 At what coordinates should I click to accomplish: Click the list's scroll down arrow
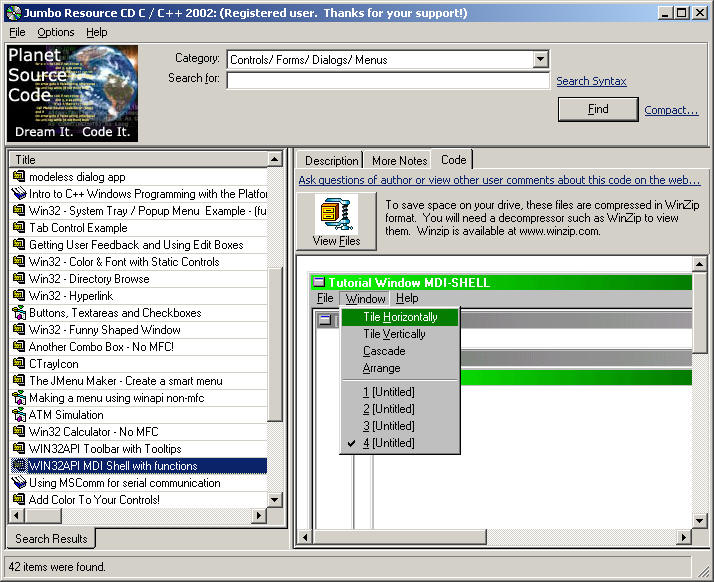274,500
